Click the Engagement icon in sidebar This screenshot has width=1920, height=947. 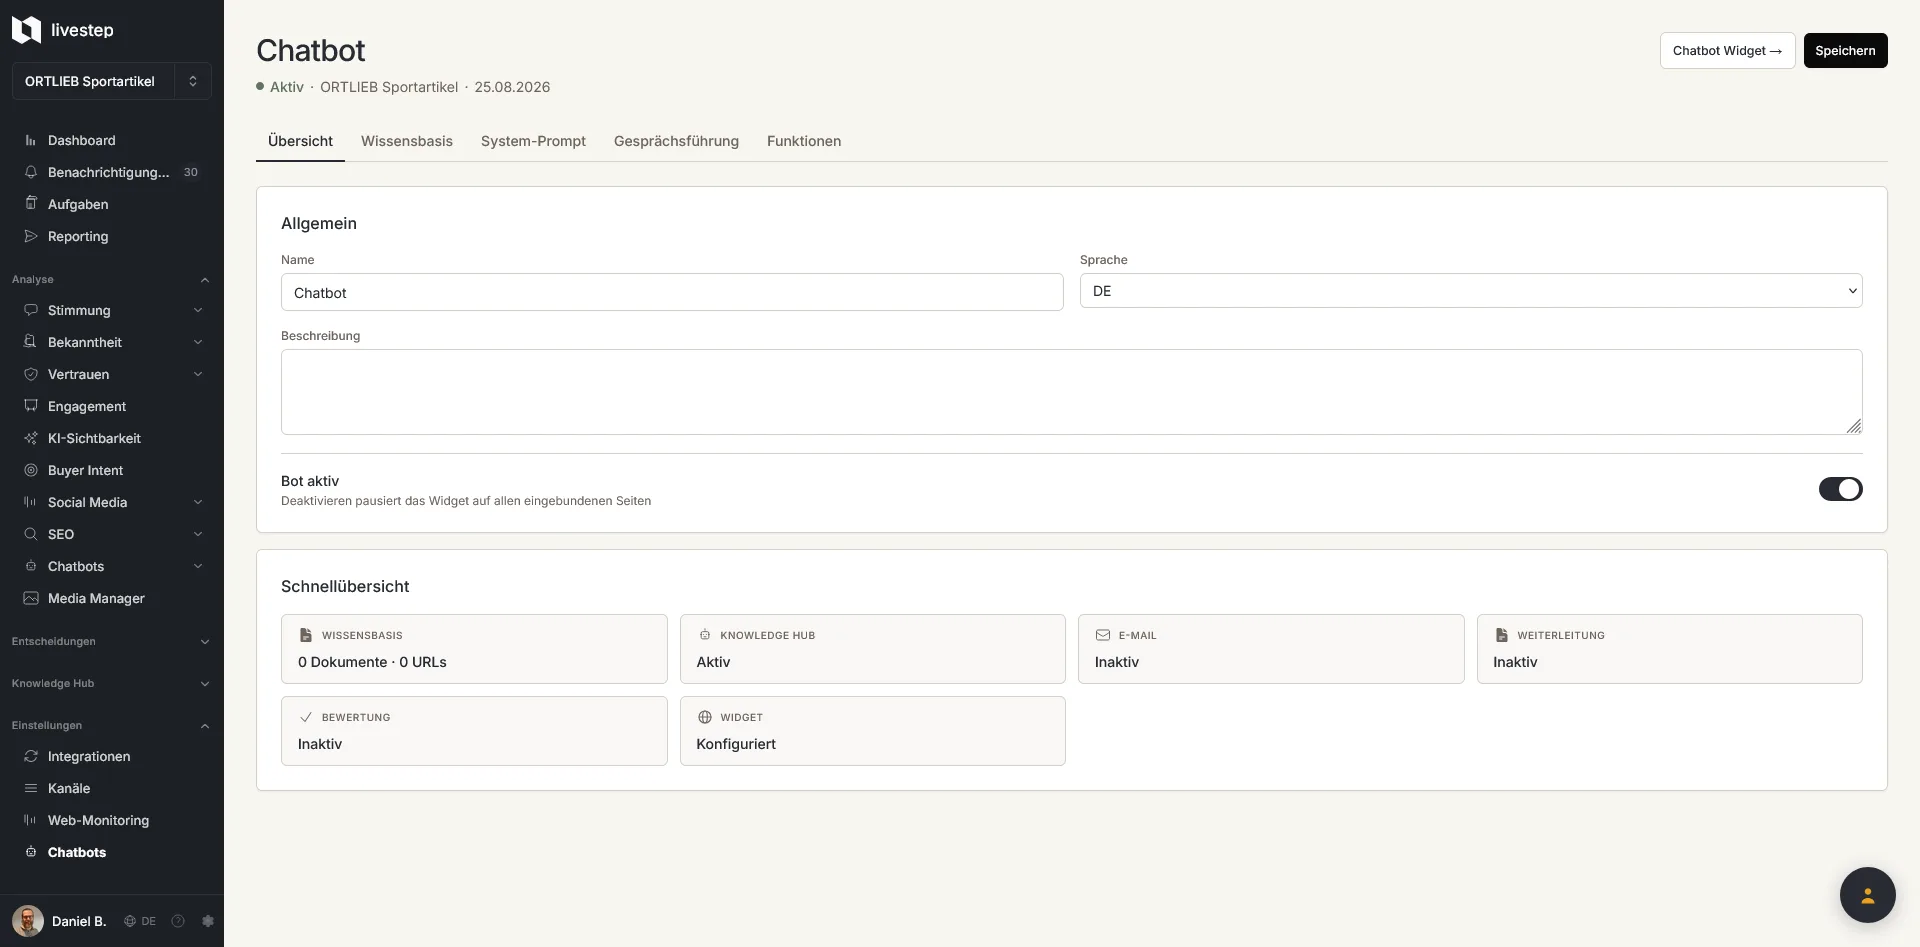[x=31, y=406]
